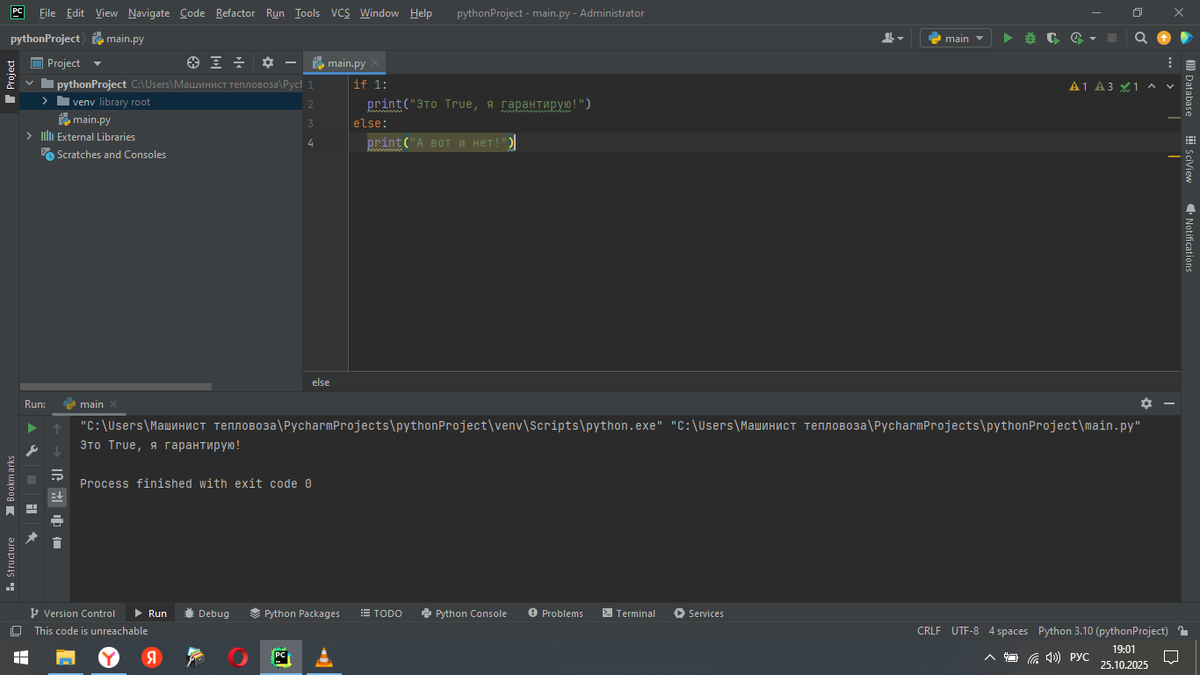Open the VCS menu
Screen dimensions: 1200x675
tap(340, 13)
